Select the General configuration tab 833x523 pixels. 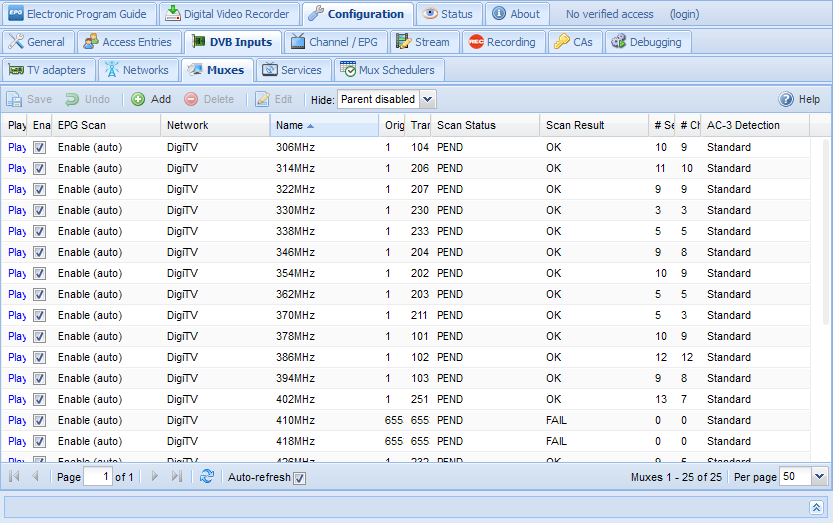[37, 42]
